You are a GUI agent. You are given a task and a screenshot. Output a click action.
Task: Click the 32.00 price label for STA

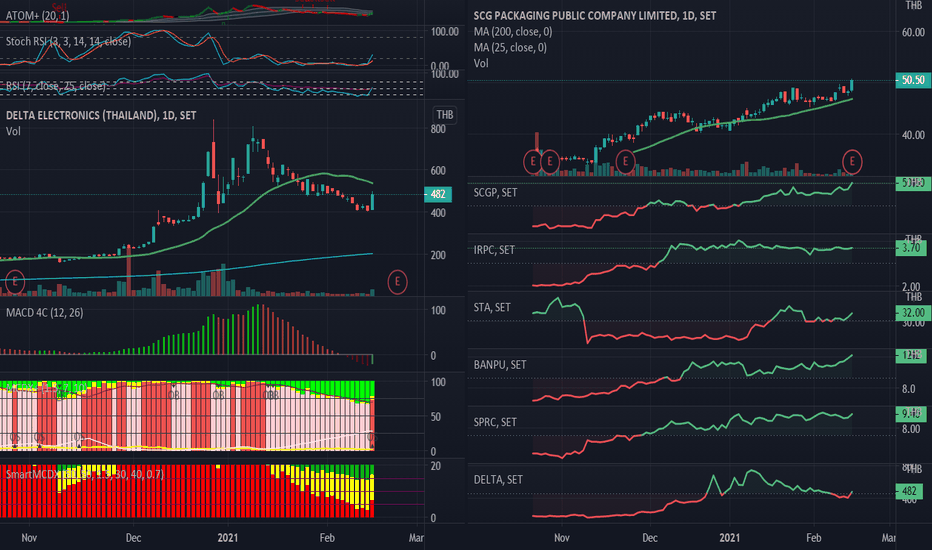pos(913,313)
